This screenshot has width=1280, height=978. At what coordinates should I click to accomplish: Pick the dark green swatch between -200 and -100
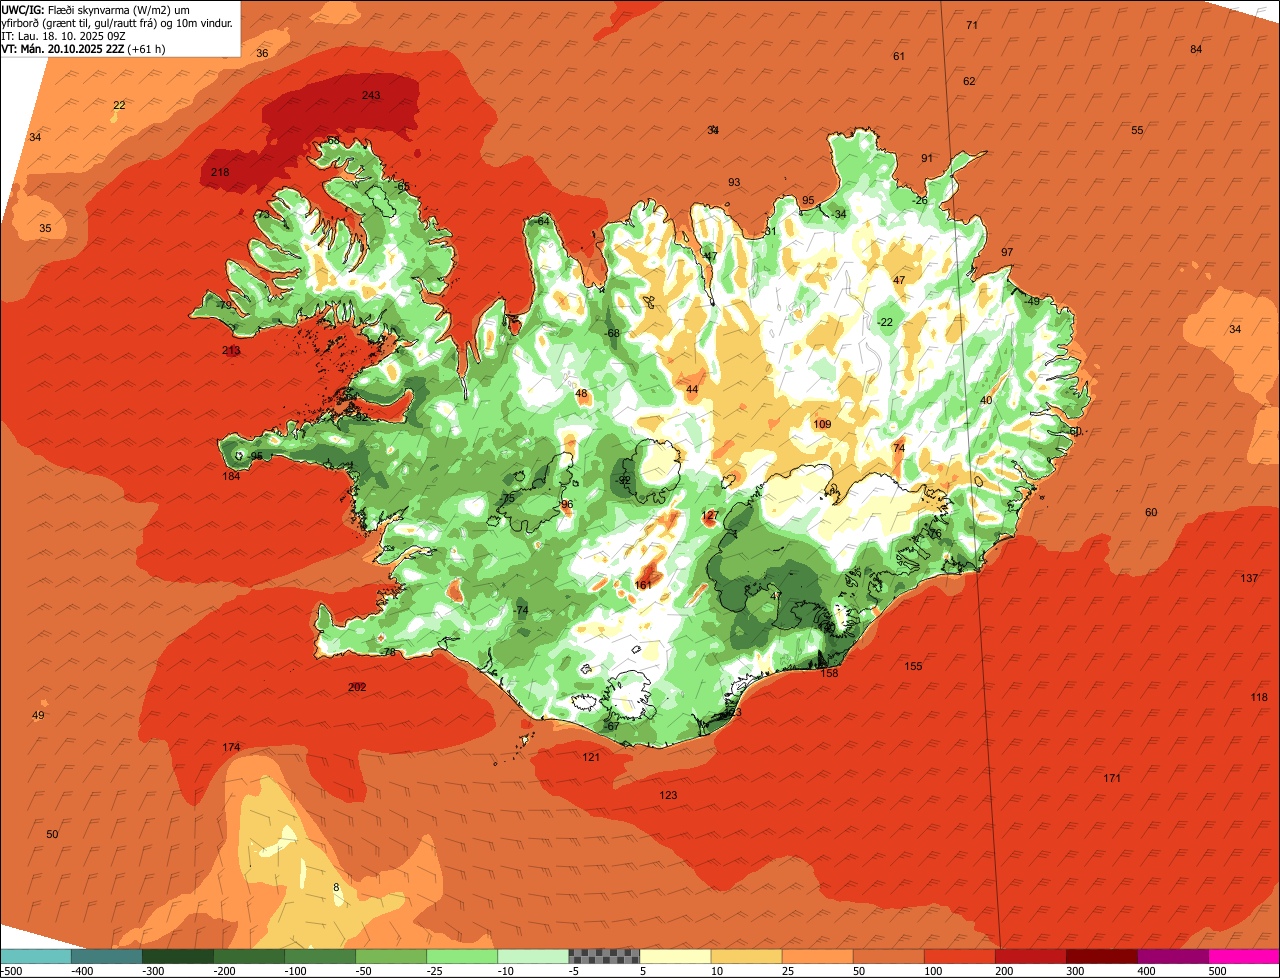250,956
